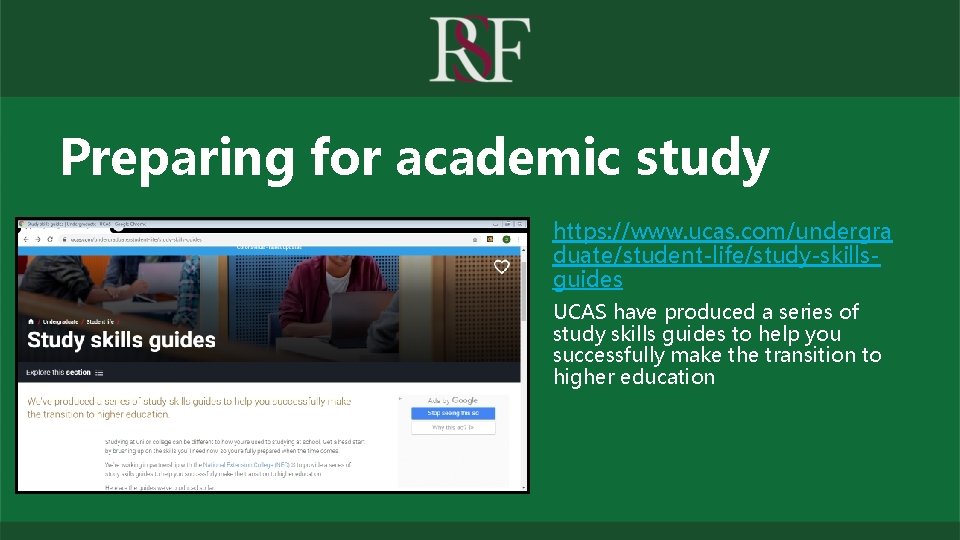Click the orange extension icon in Chrome toolbar
This screenshot has height=540, width=960.
pyautogui.click(x=490, y=239)
